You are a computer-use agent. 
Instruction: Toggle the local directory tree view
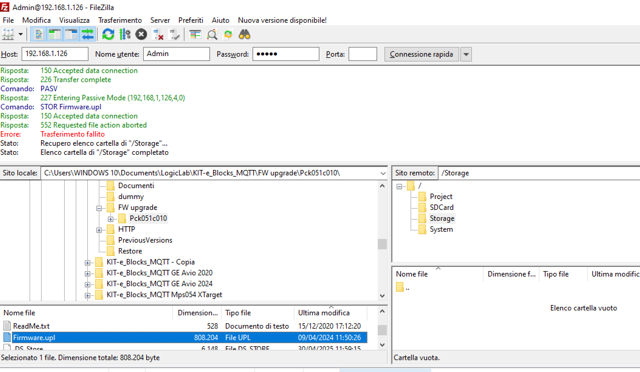55,35
